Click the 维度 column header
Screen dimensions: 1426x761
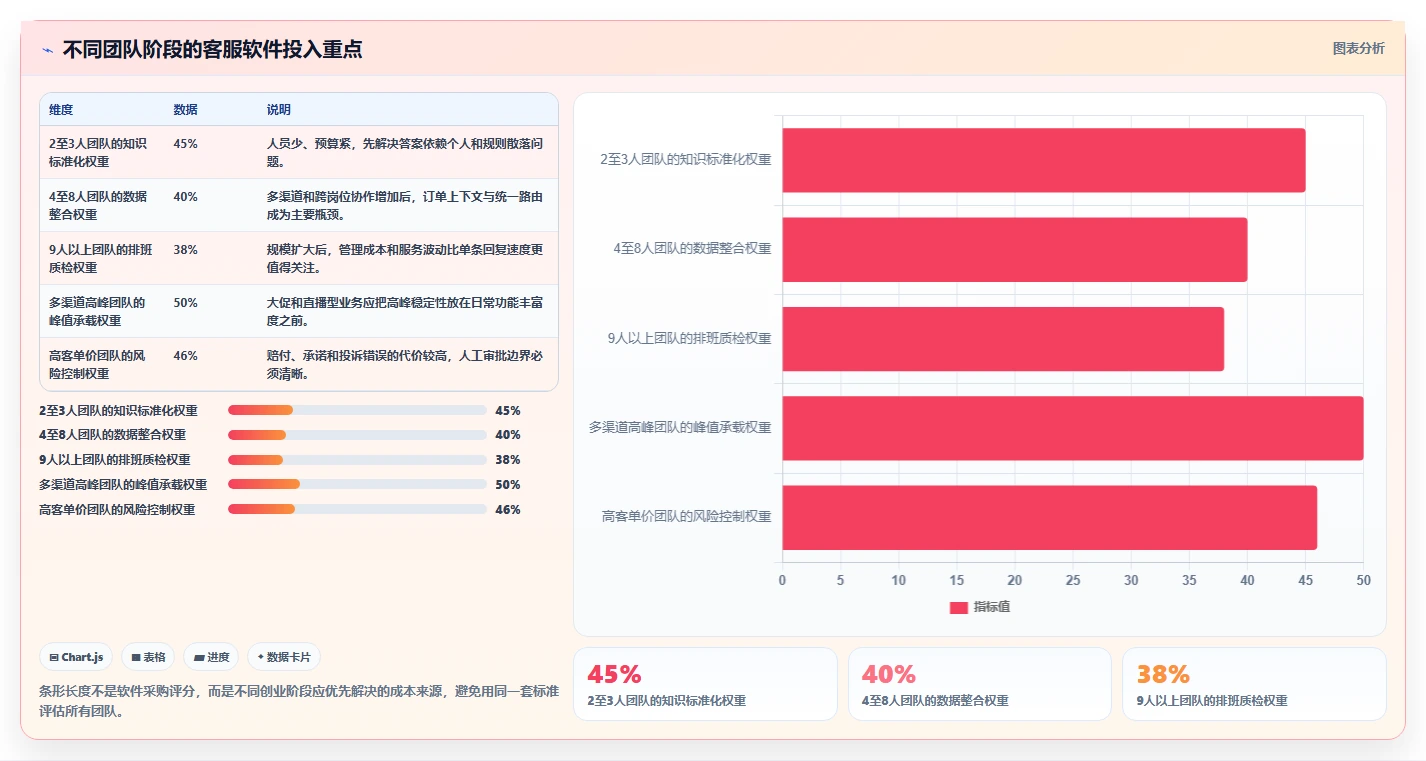(61, 110)
